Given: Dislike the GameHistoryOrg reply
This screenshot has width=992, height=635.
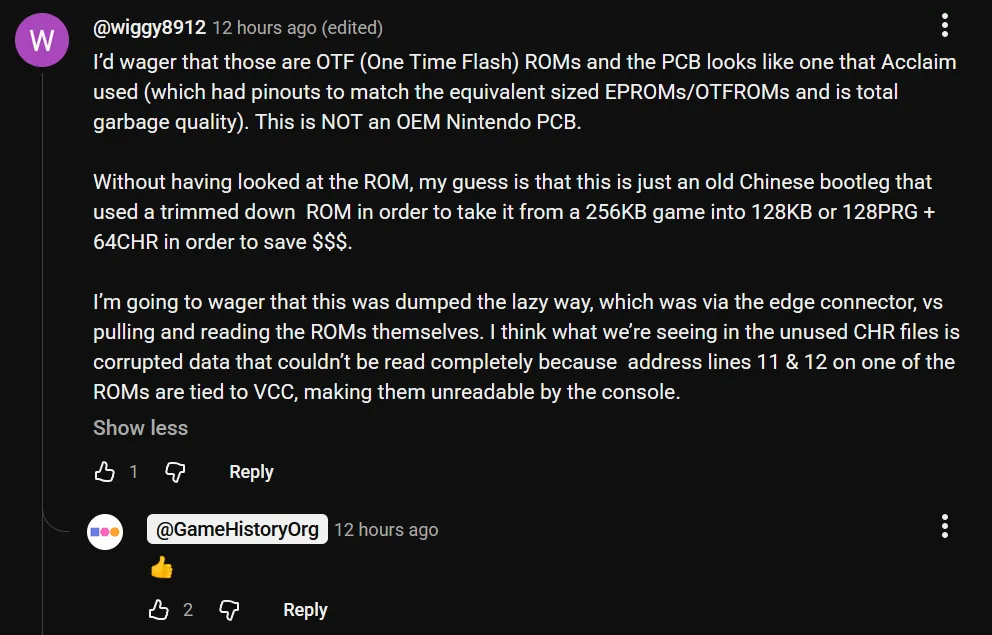Looking at the screenshot, I should pyautogui.click(x=229, y=610).
